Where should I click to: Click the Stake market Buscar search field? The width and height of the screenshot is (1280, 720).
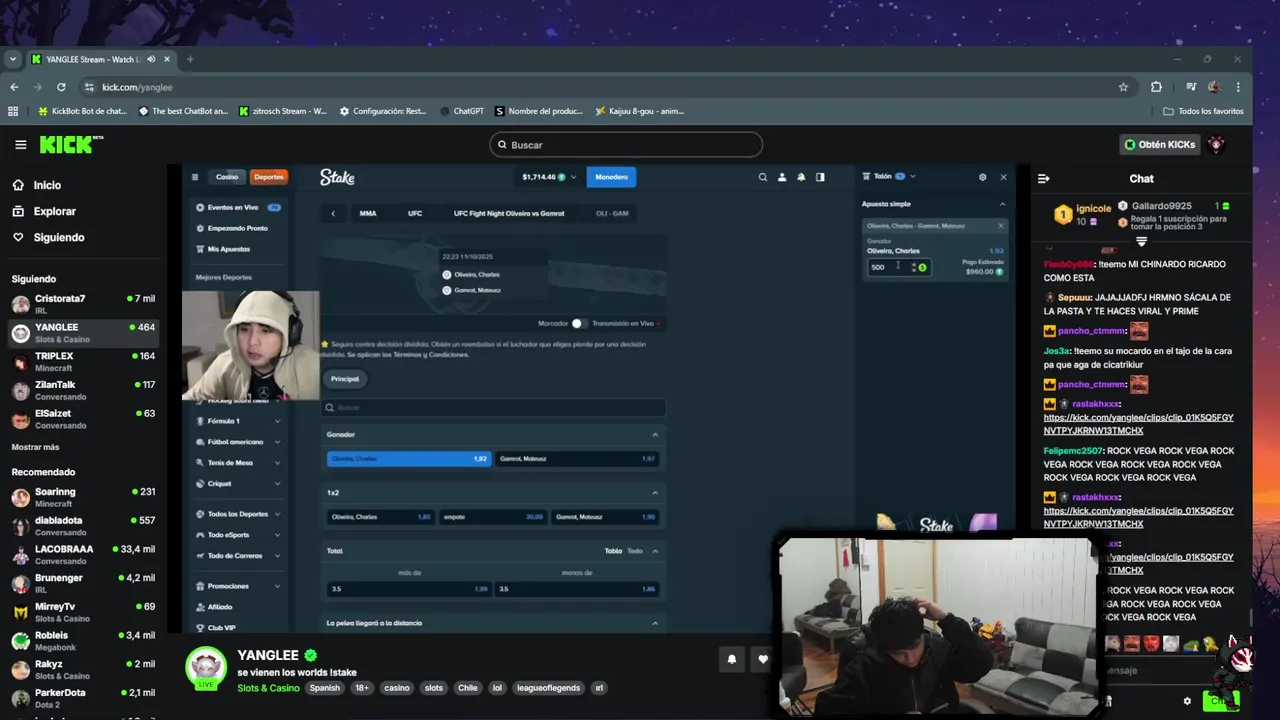point(494,408)
